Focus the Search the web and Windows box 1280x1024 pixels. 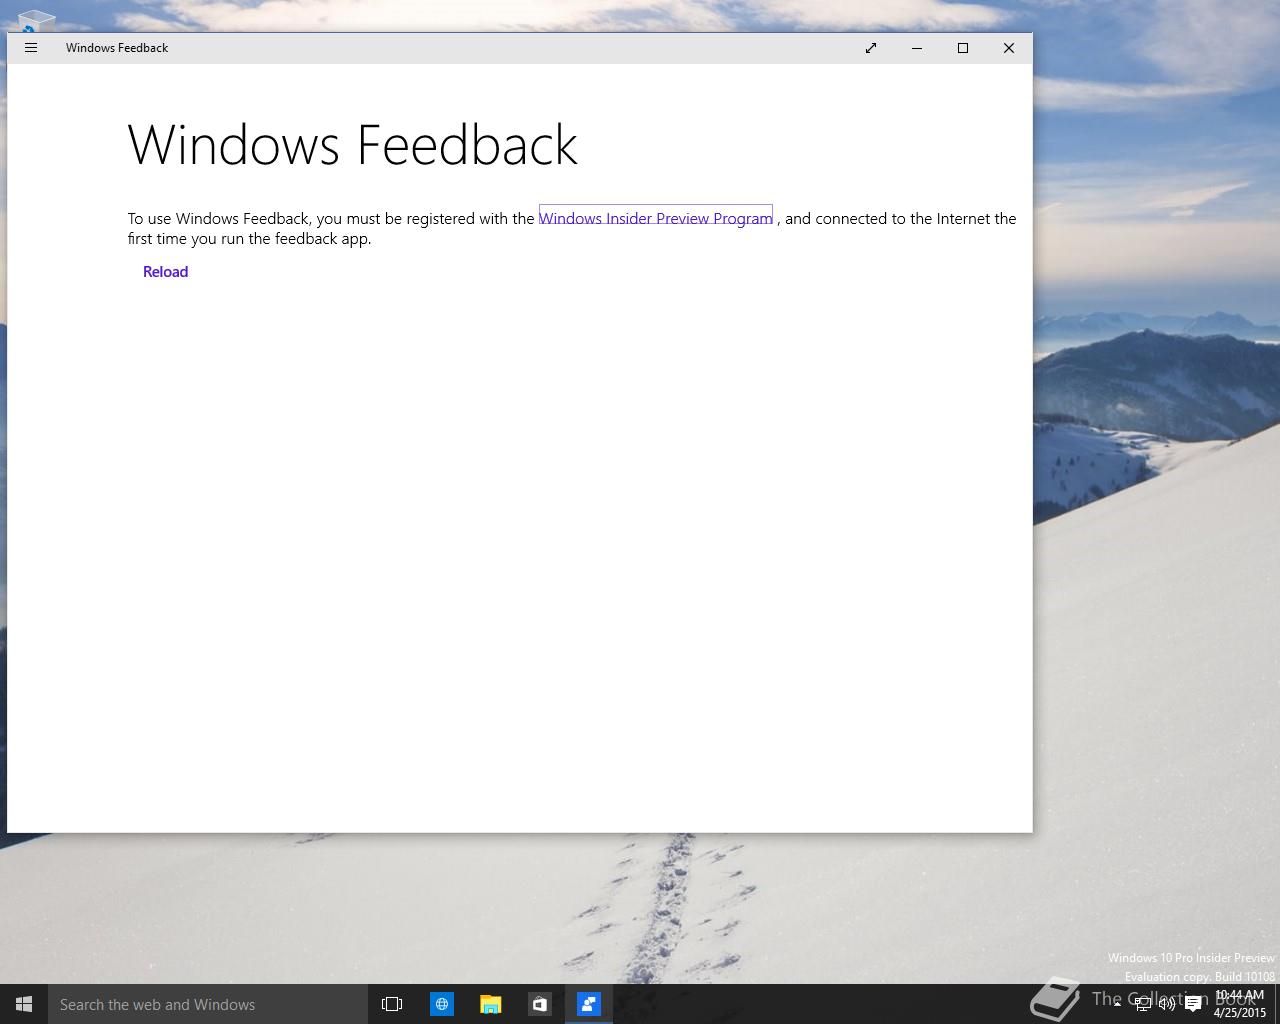coord(208,1004)
